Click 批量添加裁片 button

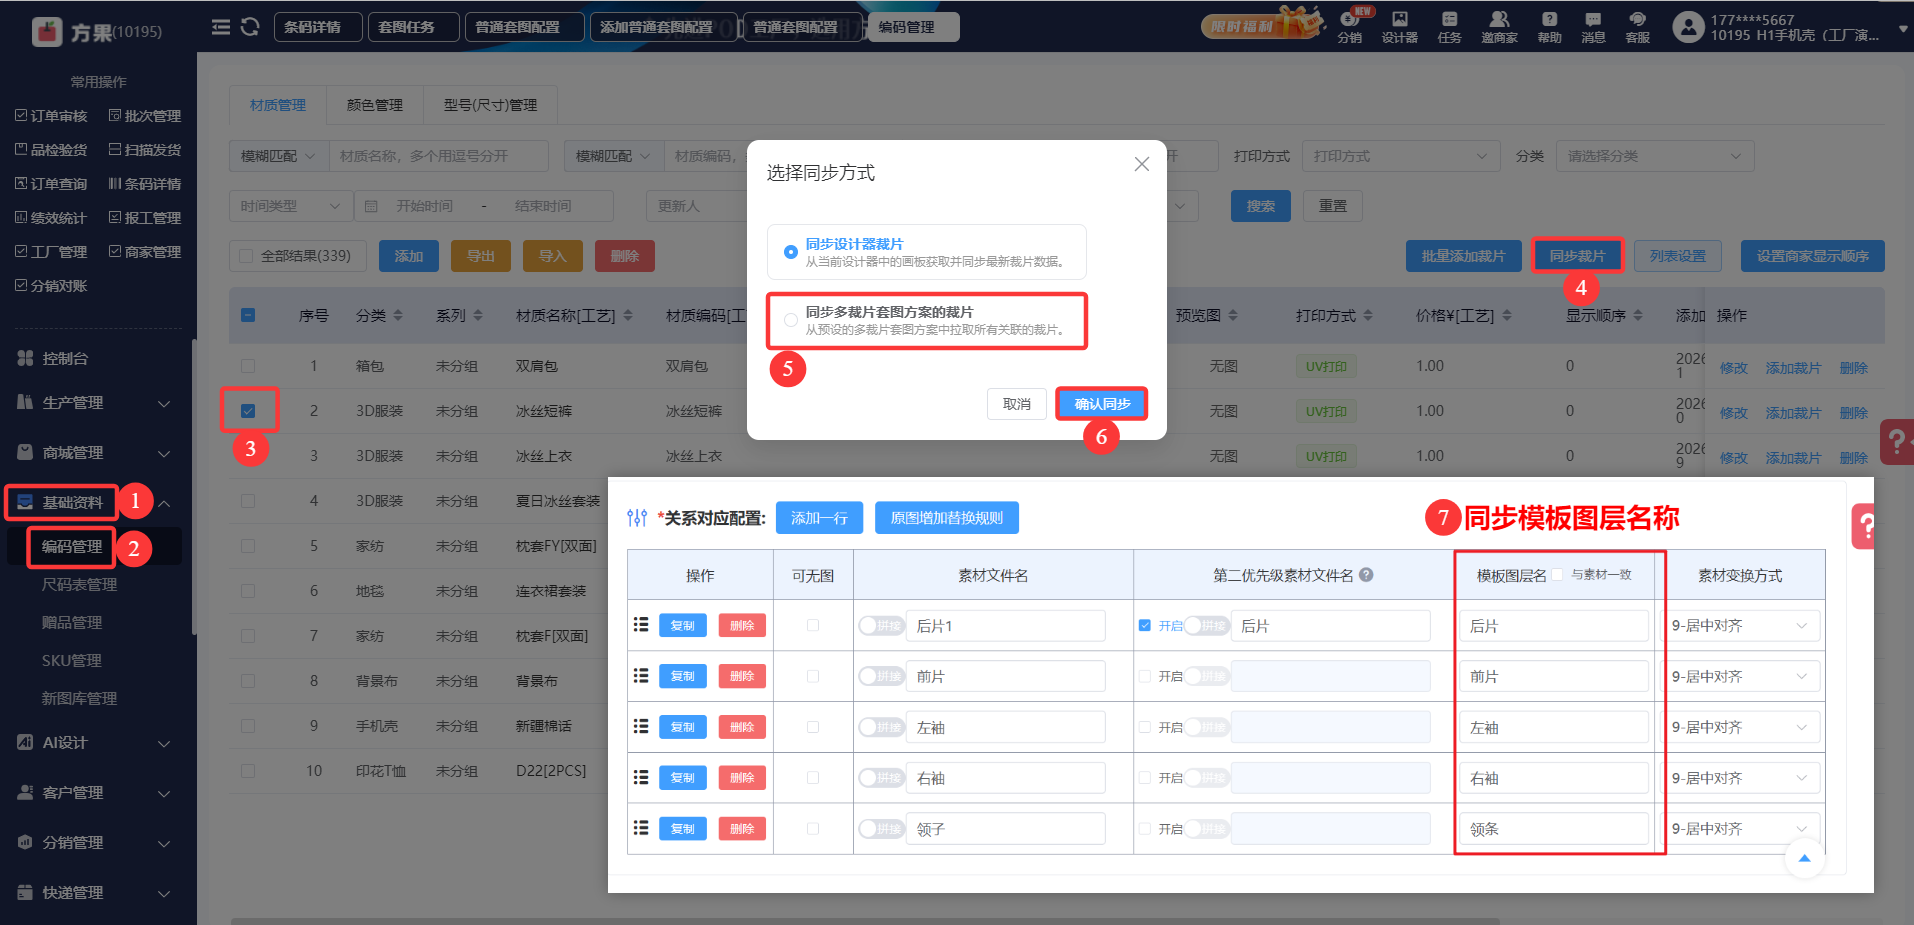tap(1463, 256)
